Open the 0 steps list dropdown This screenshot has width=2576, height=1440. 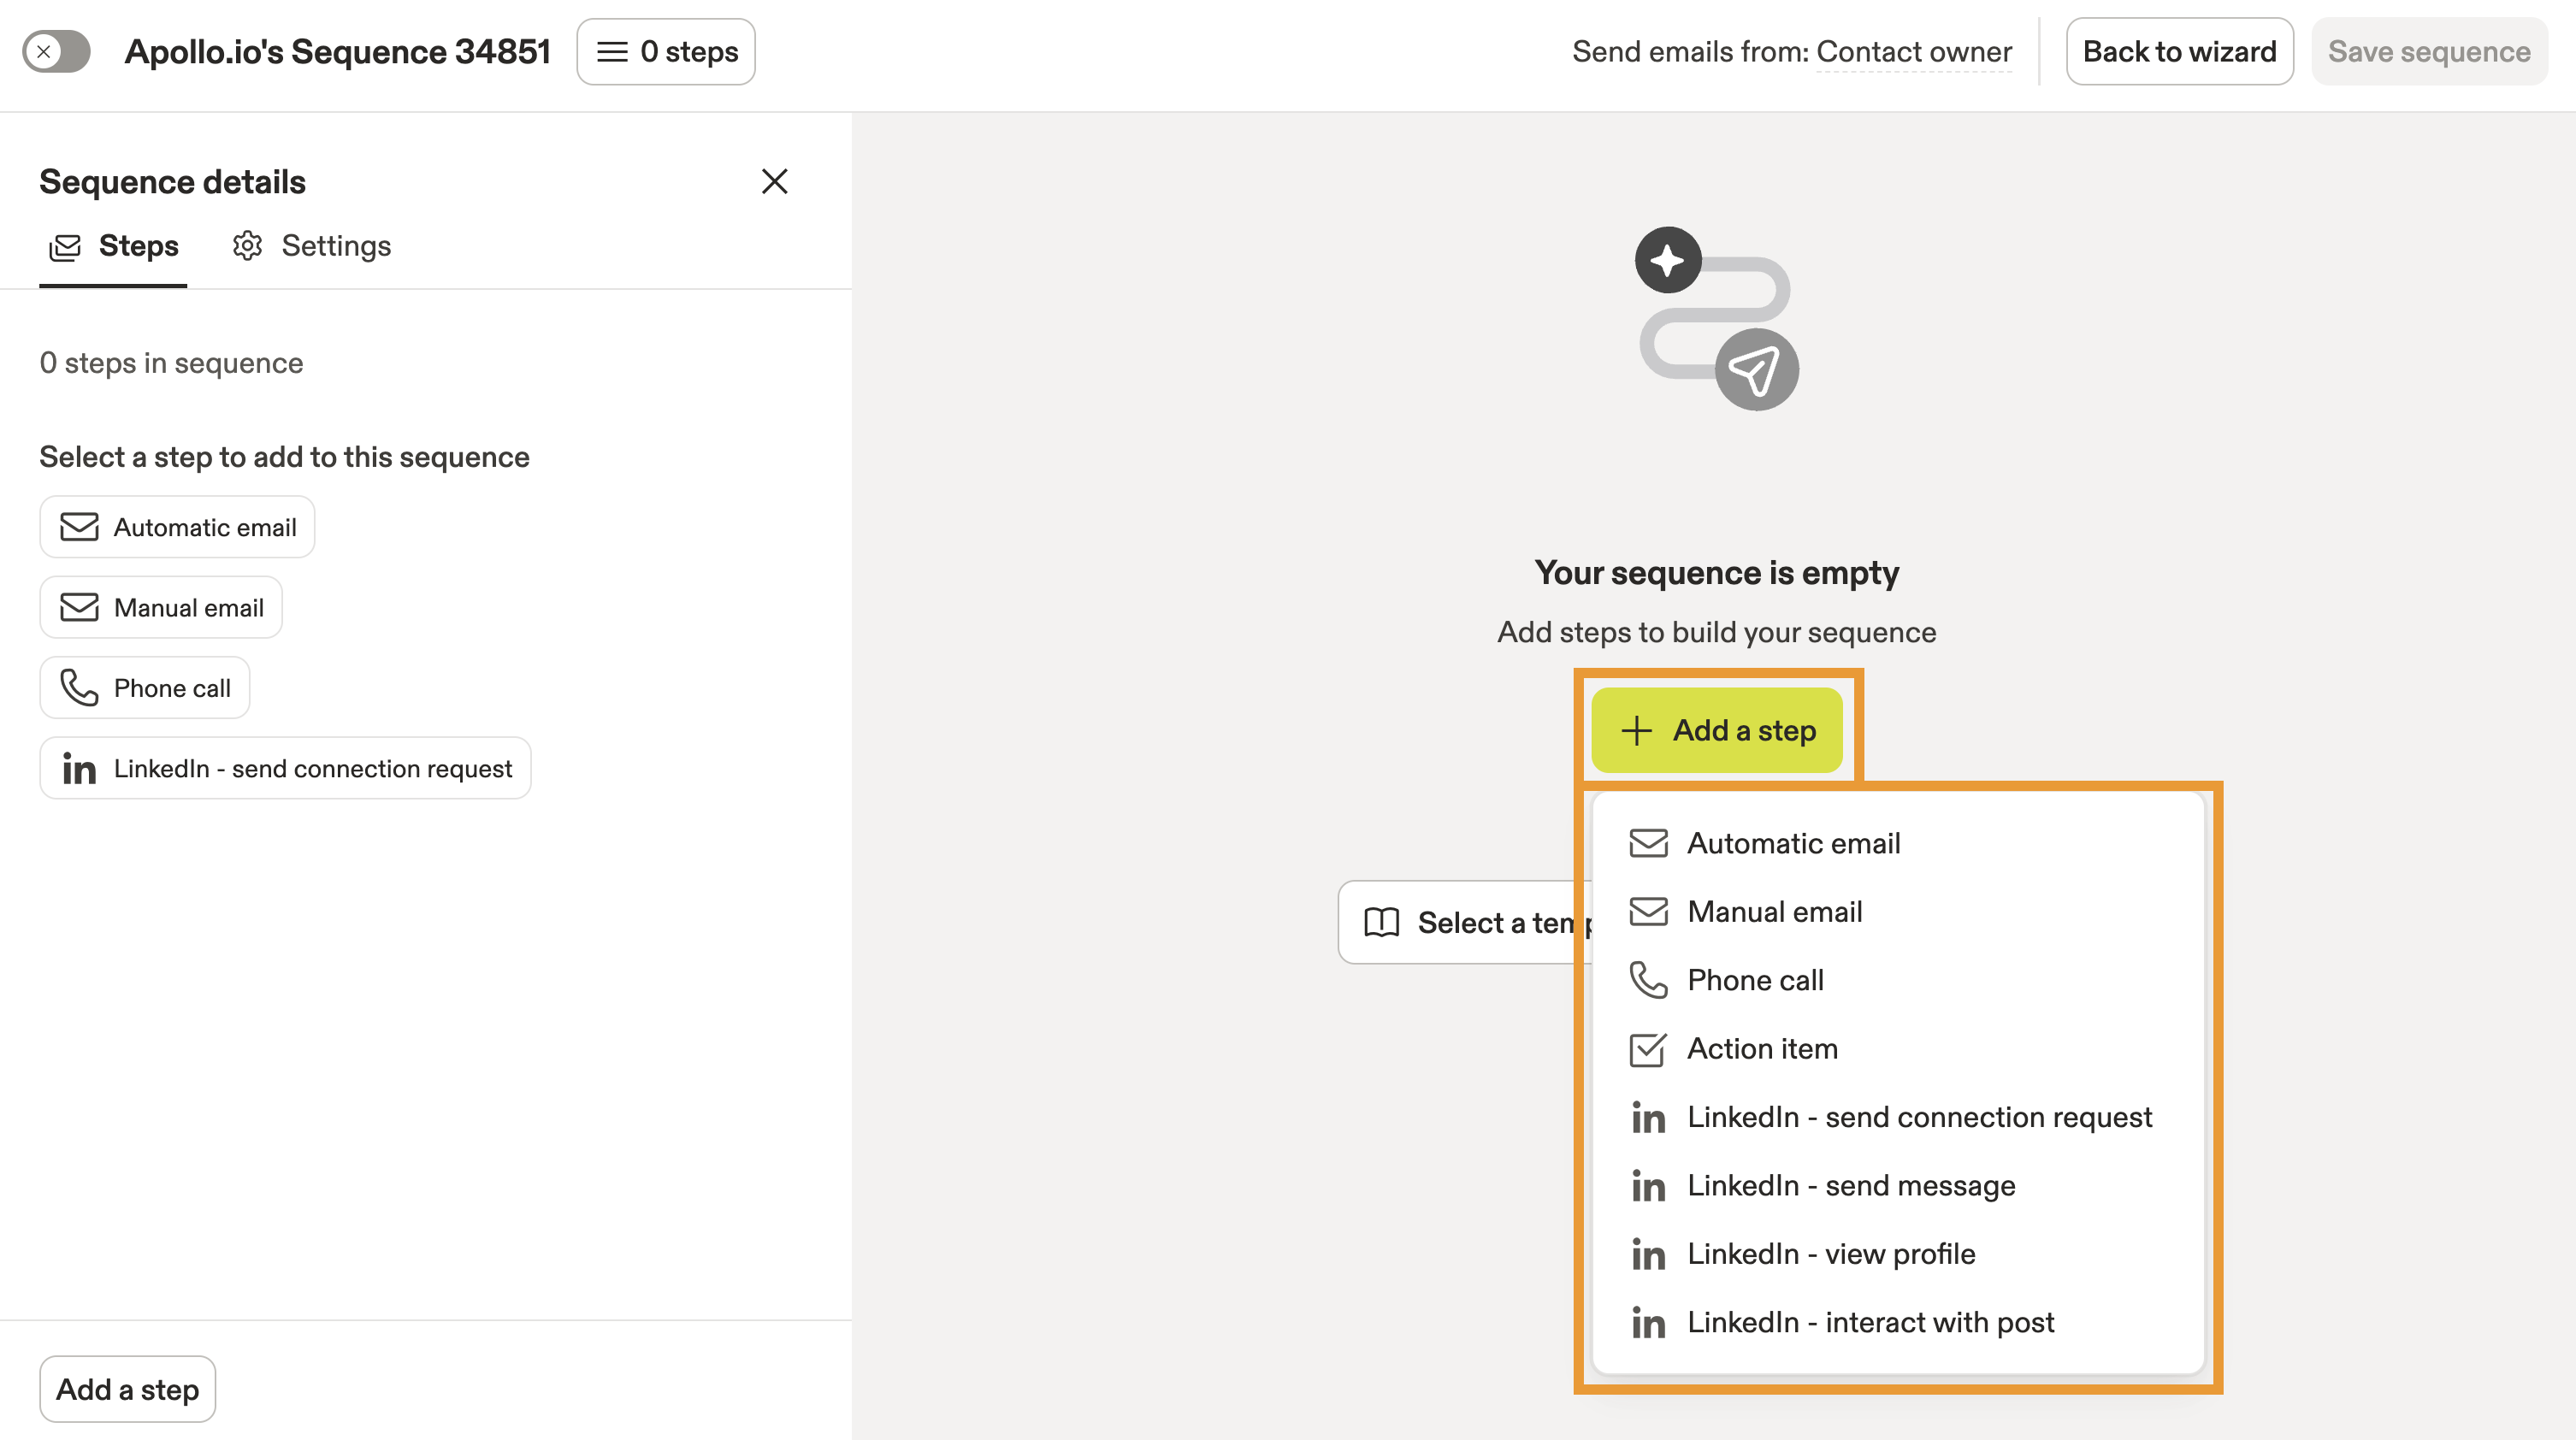pos(666,52)
